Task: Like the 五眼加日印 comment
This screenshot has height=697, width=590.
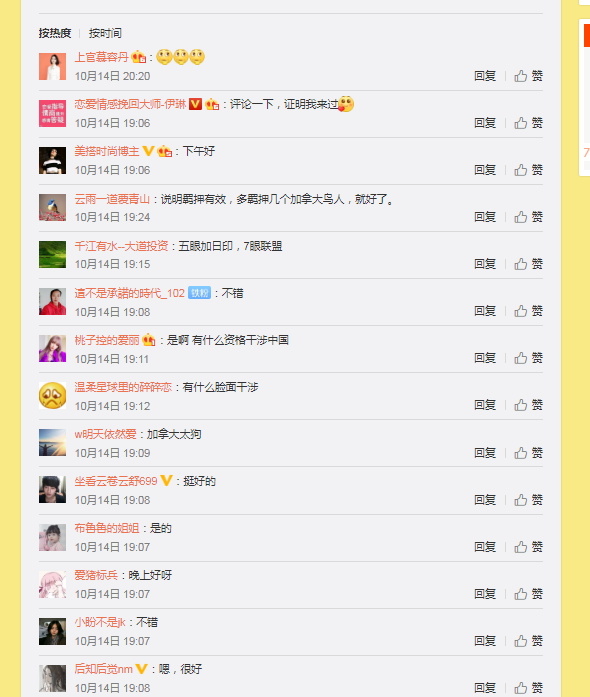Action: tap(528, 264)
